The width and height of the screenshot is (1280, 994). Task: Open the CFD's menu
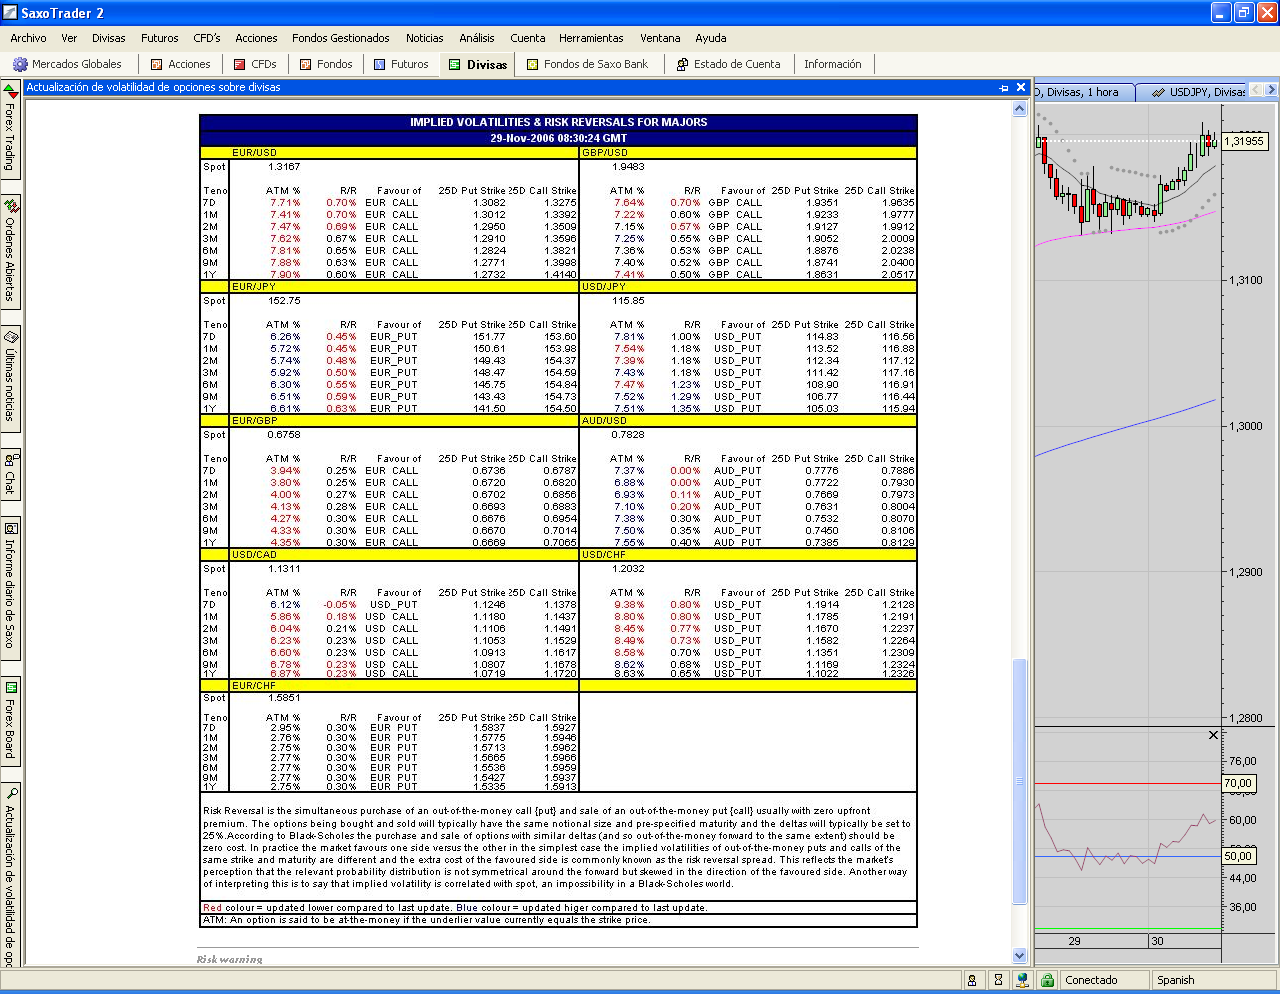(x=207, y=38)
